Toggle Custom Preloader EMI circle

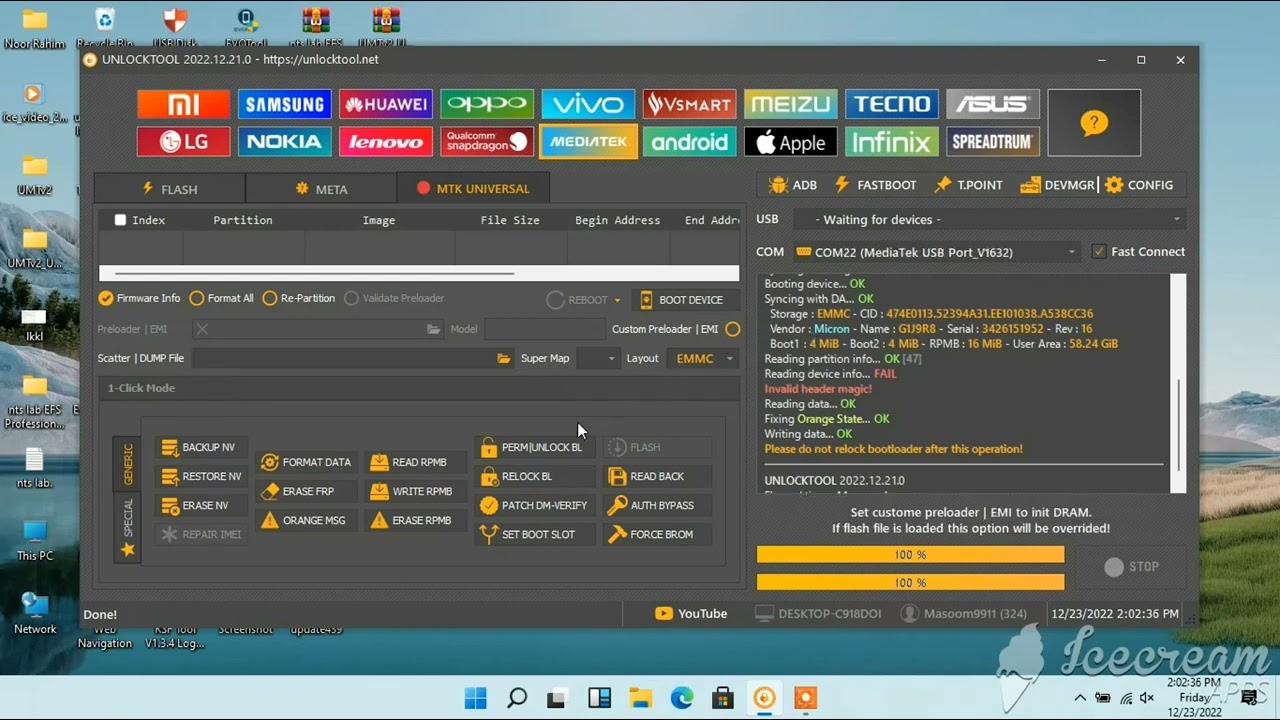point(733,329)
